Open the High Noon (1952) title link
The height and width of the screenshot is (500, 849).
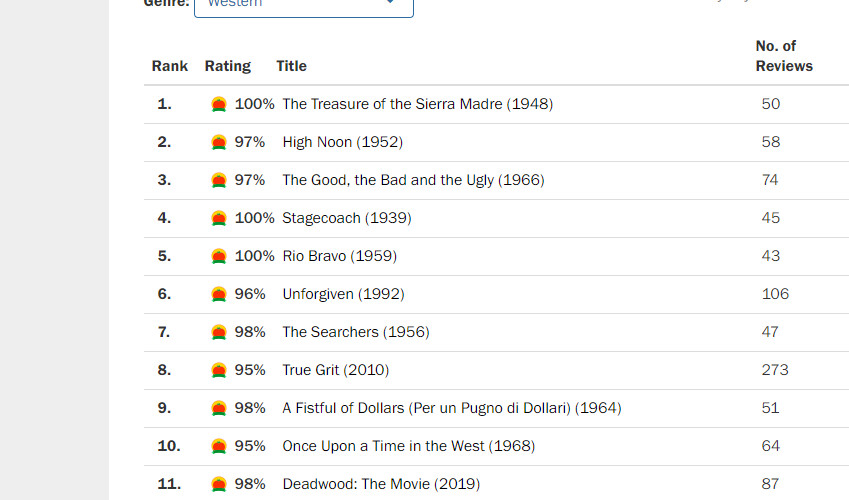(342, 142)
